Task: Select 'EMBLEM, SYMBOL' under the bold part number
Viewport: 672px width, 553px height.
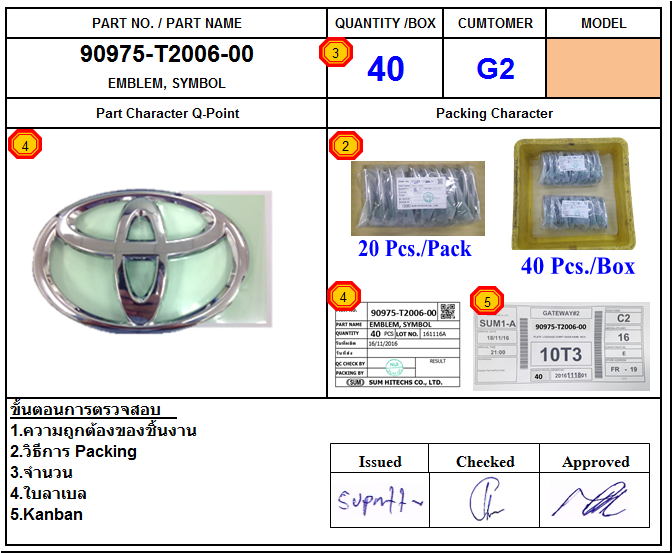Action: [x=167, y=83]
